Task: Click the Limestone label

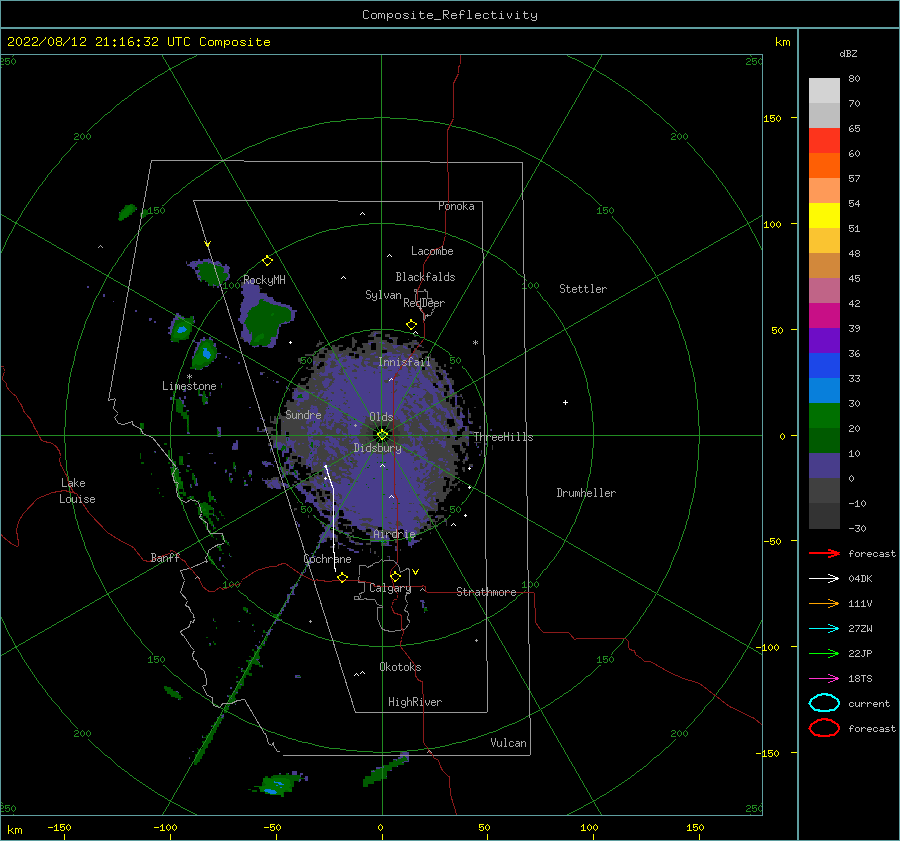Action: tap(189, 386)
